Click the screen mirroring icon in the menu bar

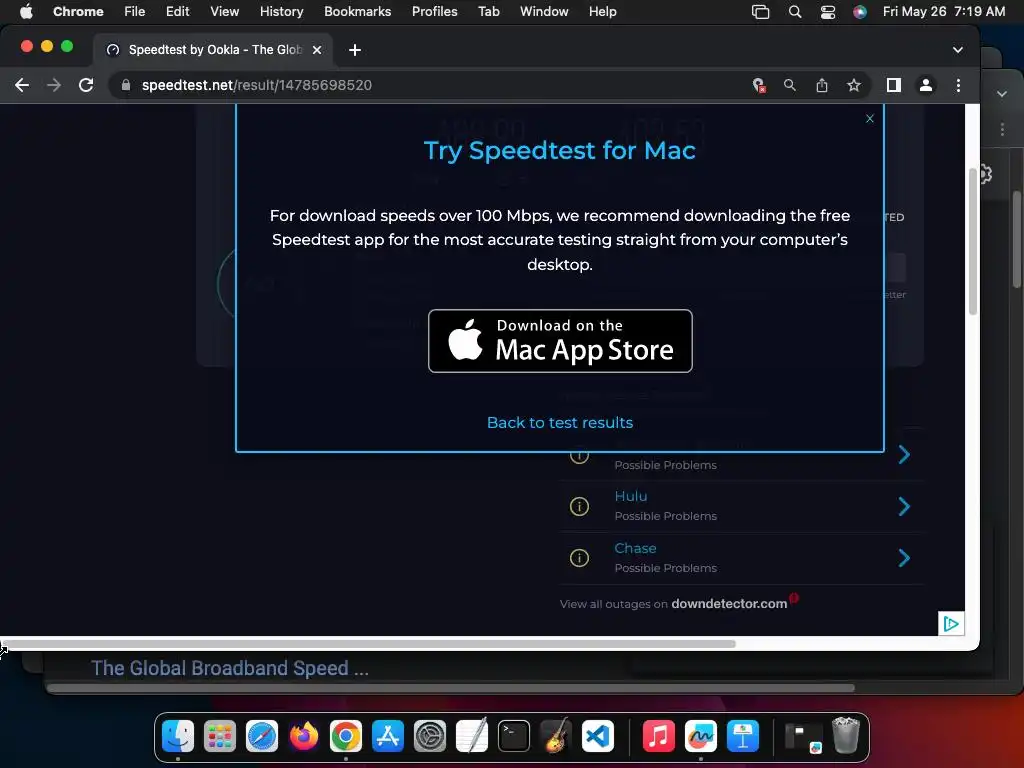[x=760, y=11]
